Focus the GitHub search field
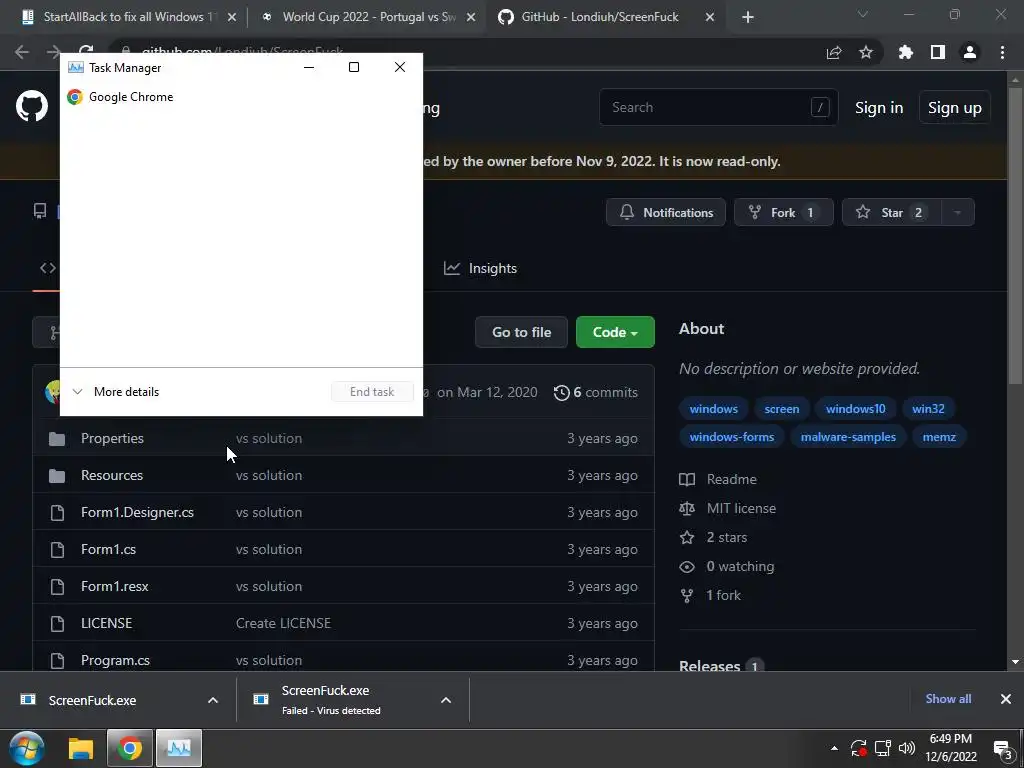 pos(718,107)
